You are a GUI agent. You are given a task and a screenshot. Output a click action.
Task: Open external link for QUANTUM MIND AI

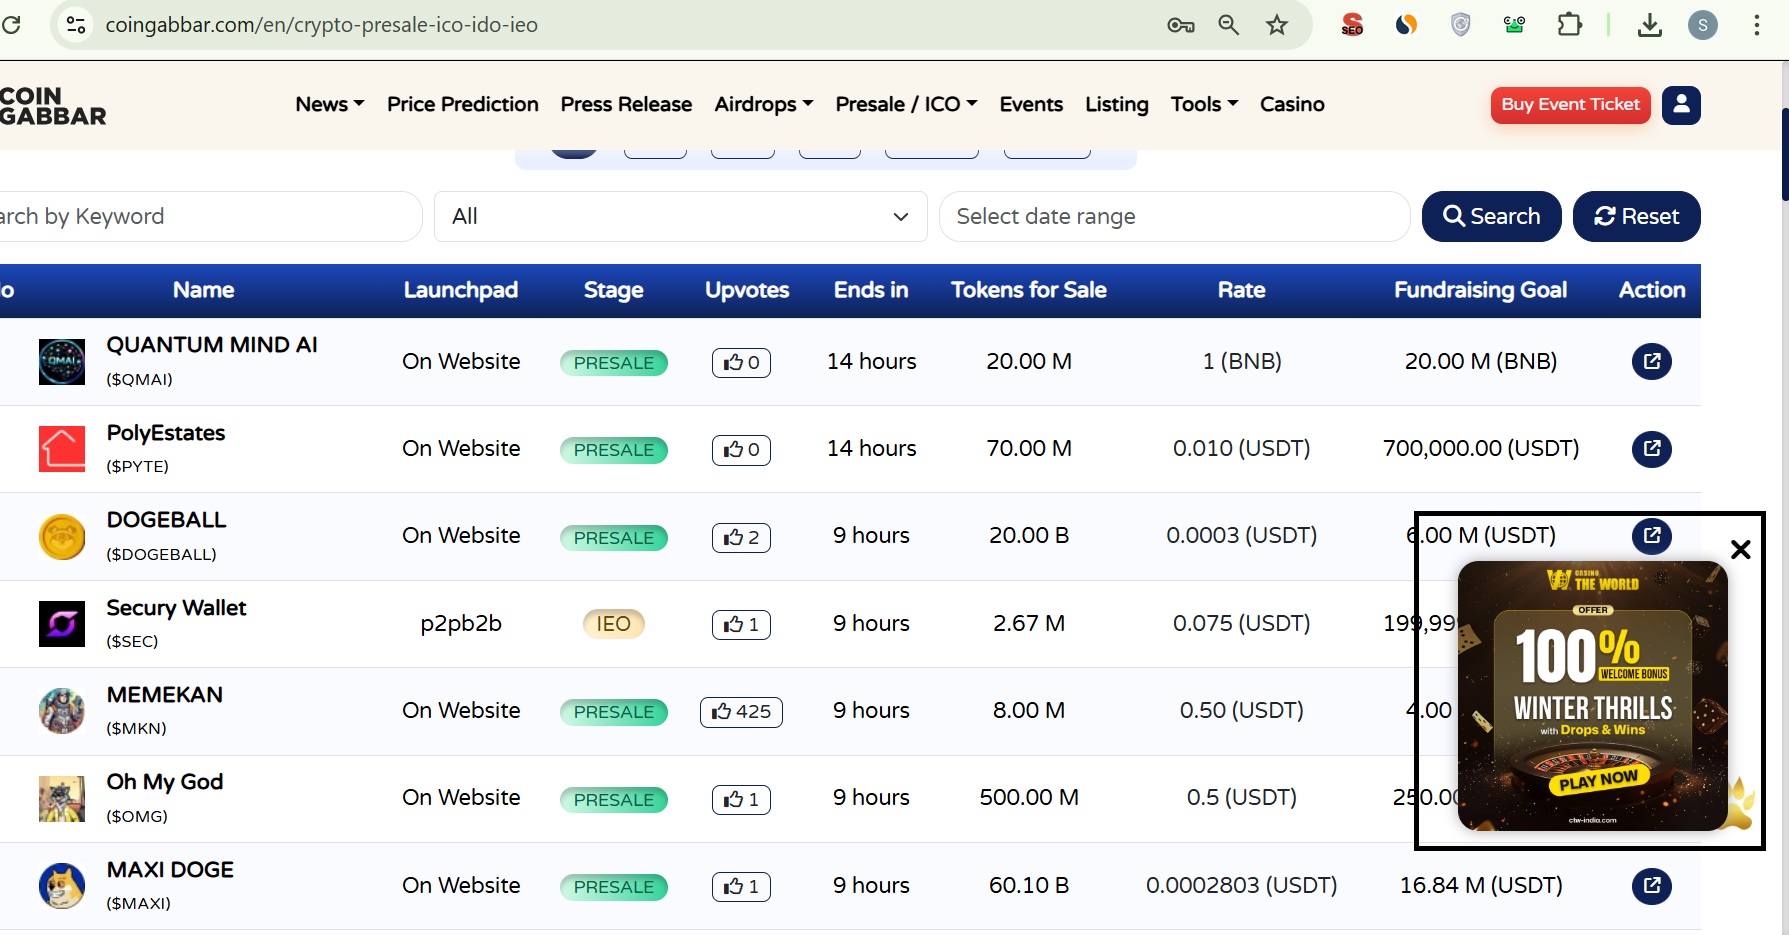pyautogui.click(x=1651, y=361)
